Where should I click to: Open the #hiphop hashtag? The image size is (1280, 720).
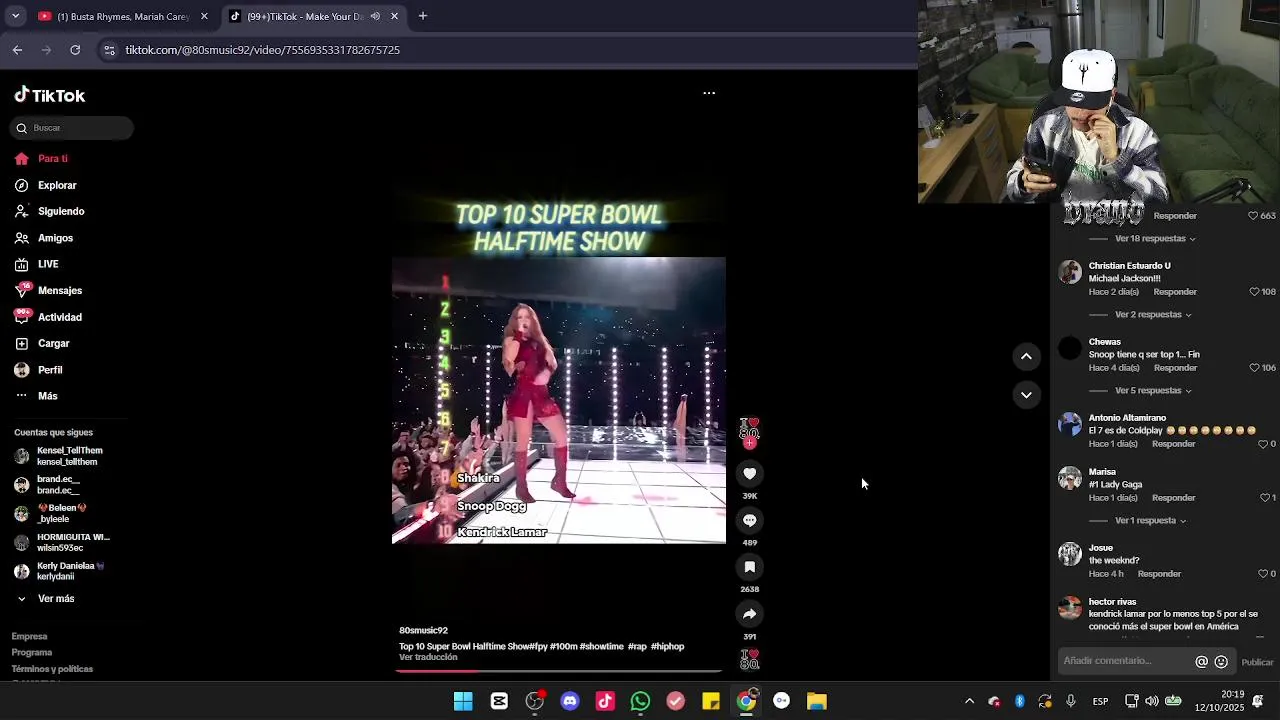pyautogui.click(x=667, y=647)
